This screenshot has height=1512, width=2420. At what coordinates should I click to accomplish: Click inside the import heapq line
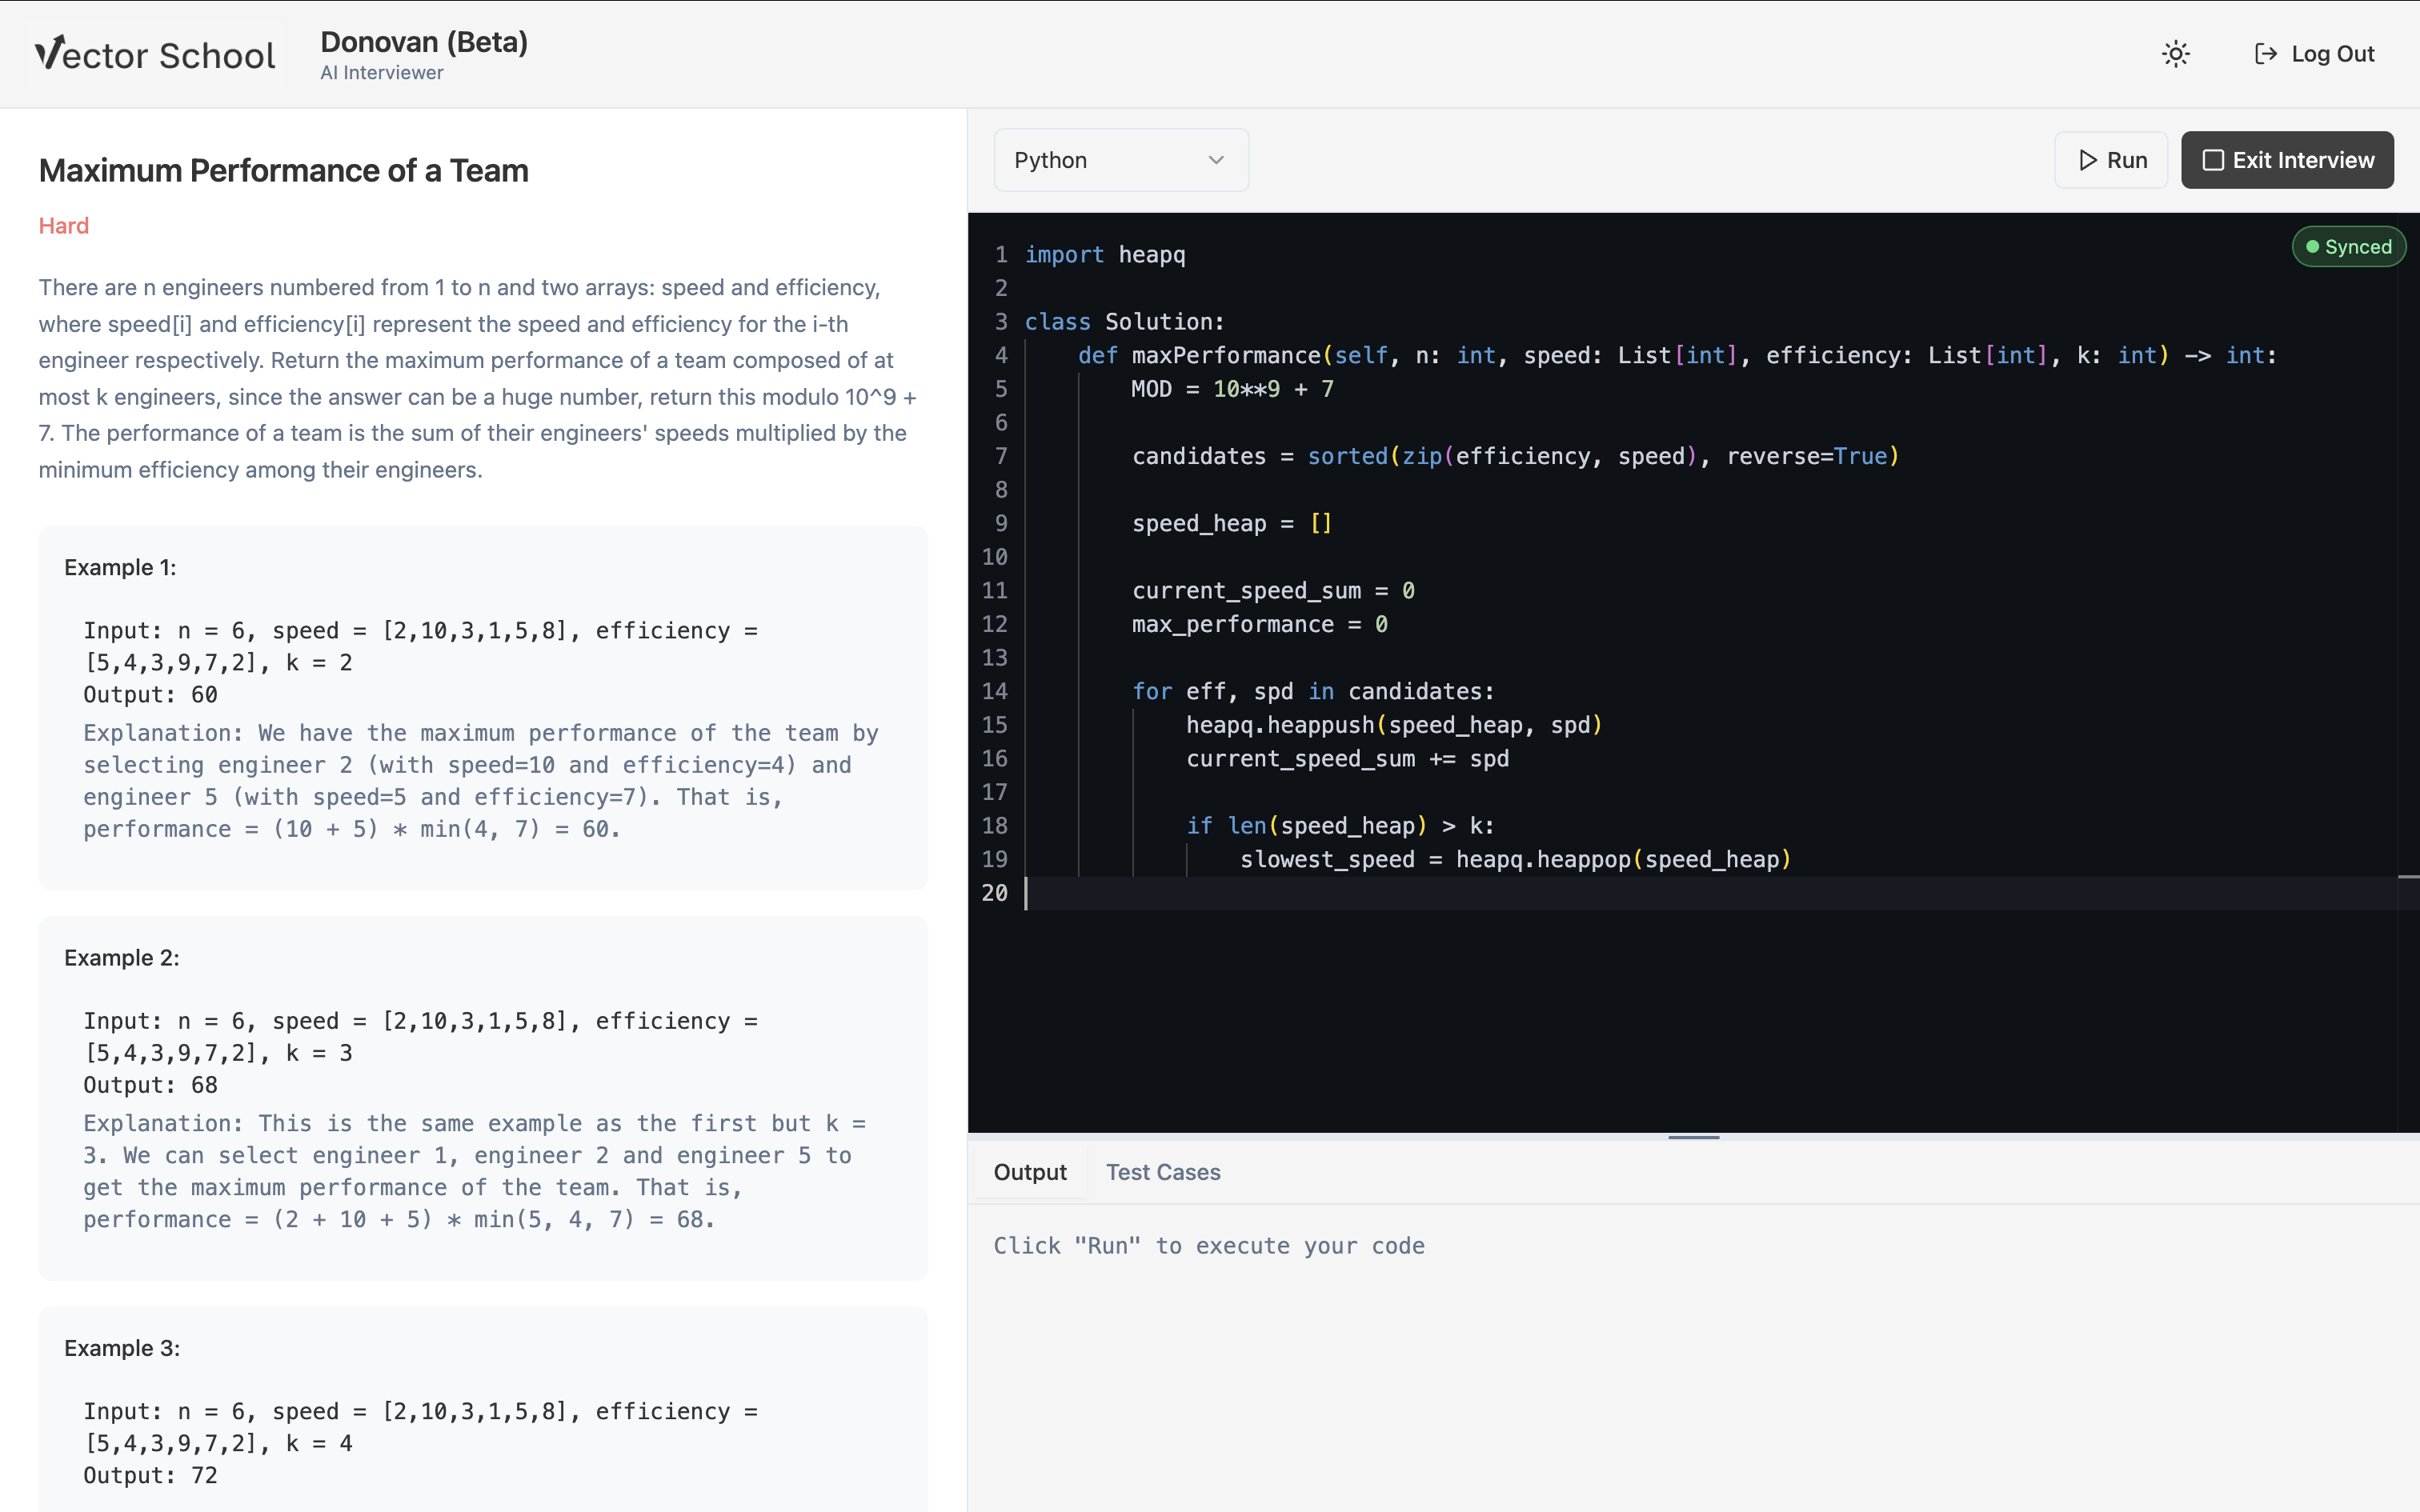click(1105, 255)
